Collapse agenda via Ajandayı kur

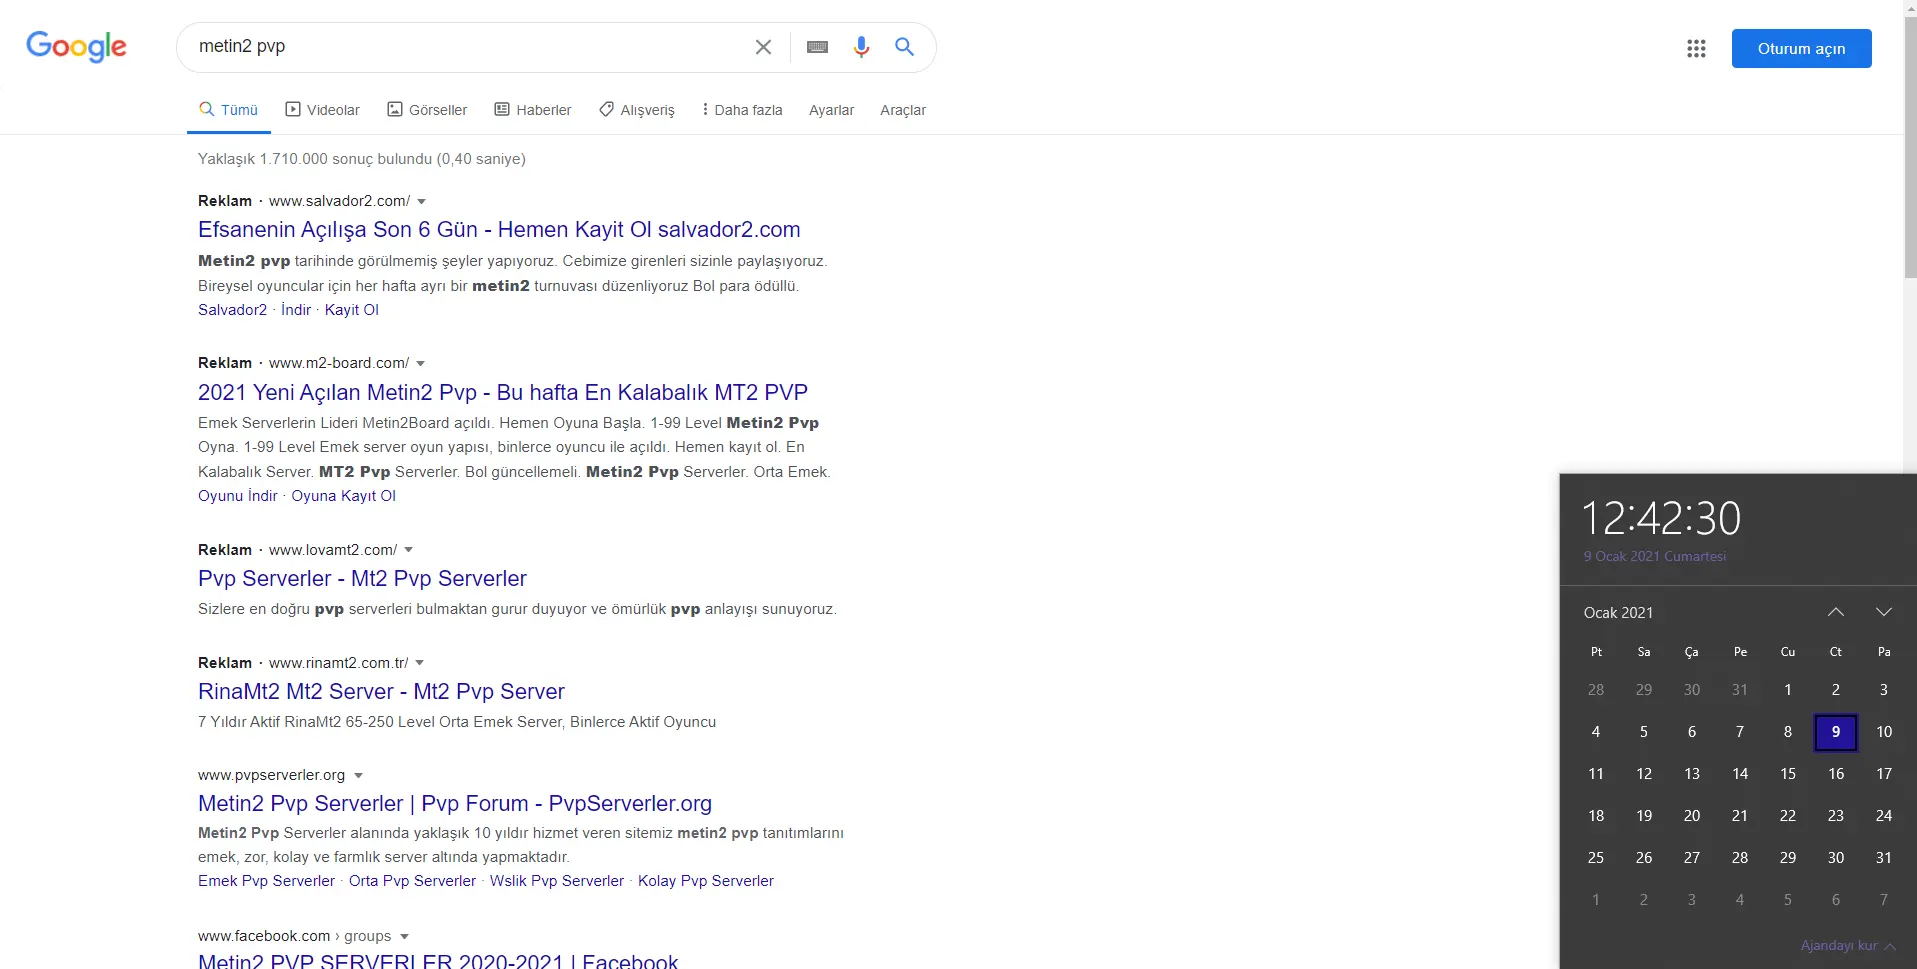(x=1848, y=946)
